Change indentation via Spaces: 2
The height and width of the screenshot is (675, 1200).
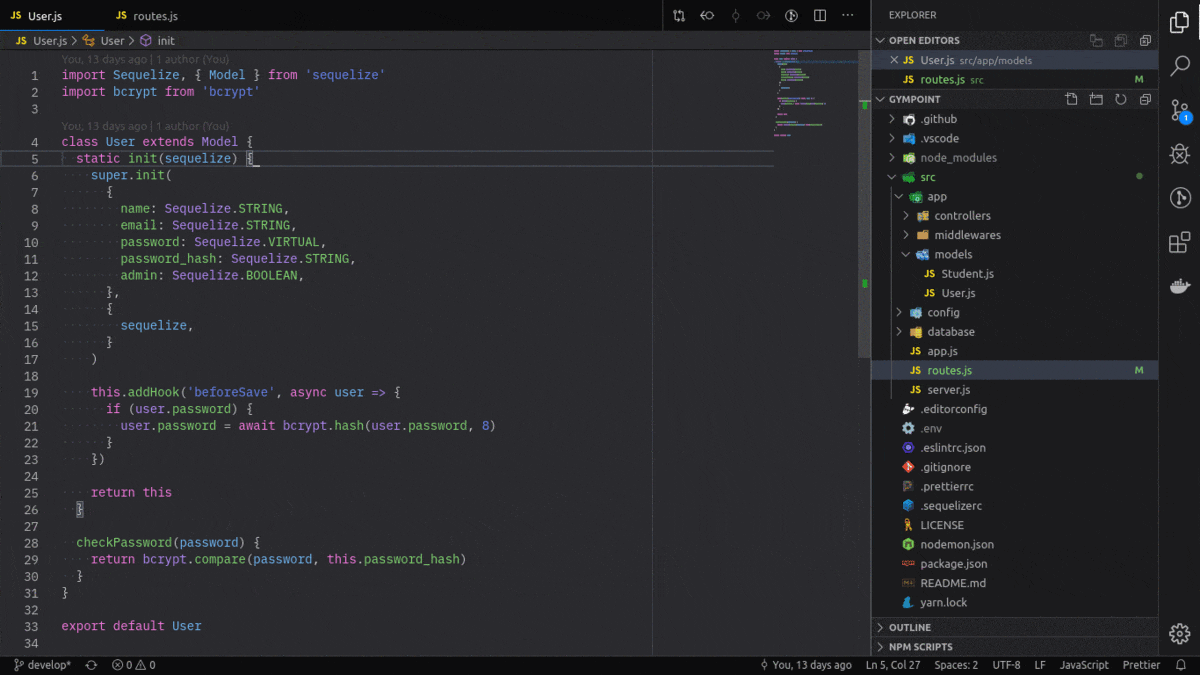pos(956,665)
